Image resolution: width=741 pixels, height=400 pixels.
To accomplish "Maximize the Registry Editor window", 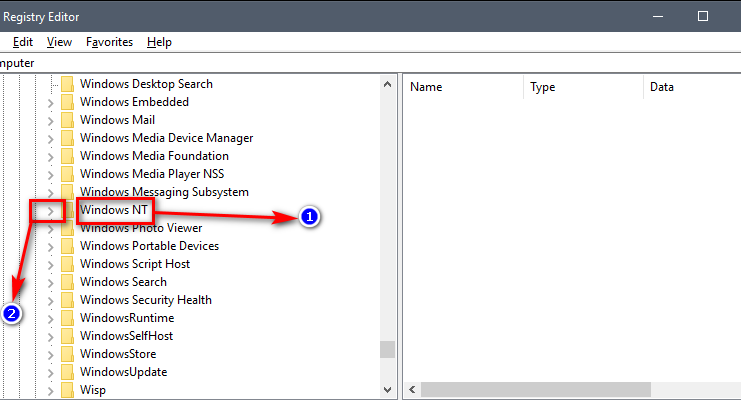I will [x=703, y=17].
